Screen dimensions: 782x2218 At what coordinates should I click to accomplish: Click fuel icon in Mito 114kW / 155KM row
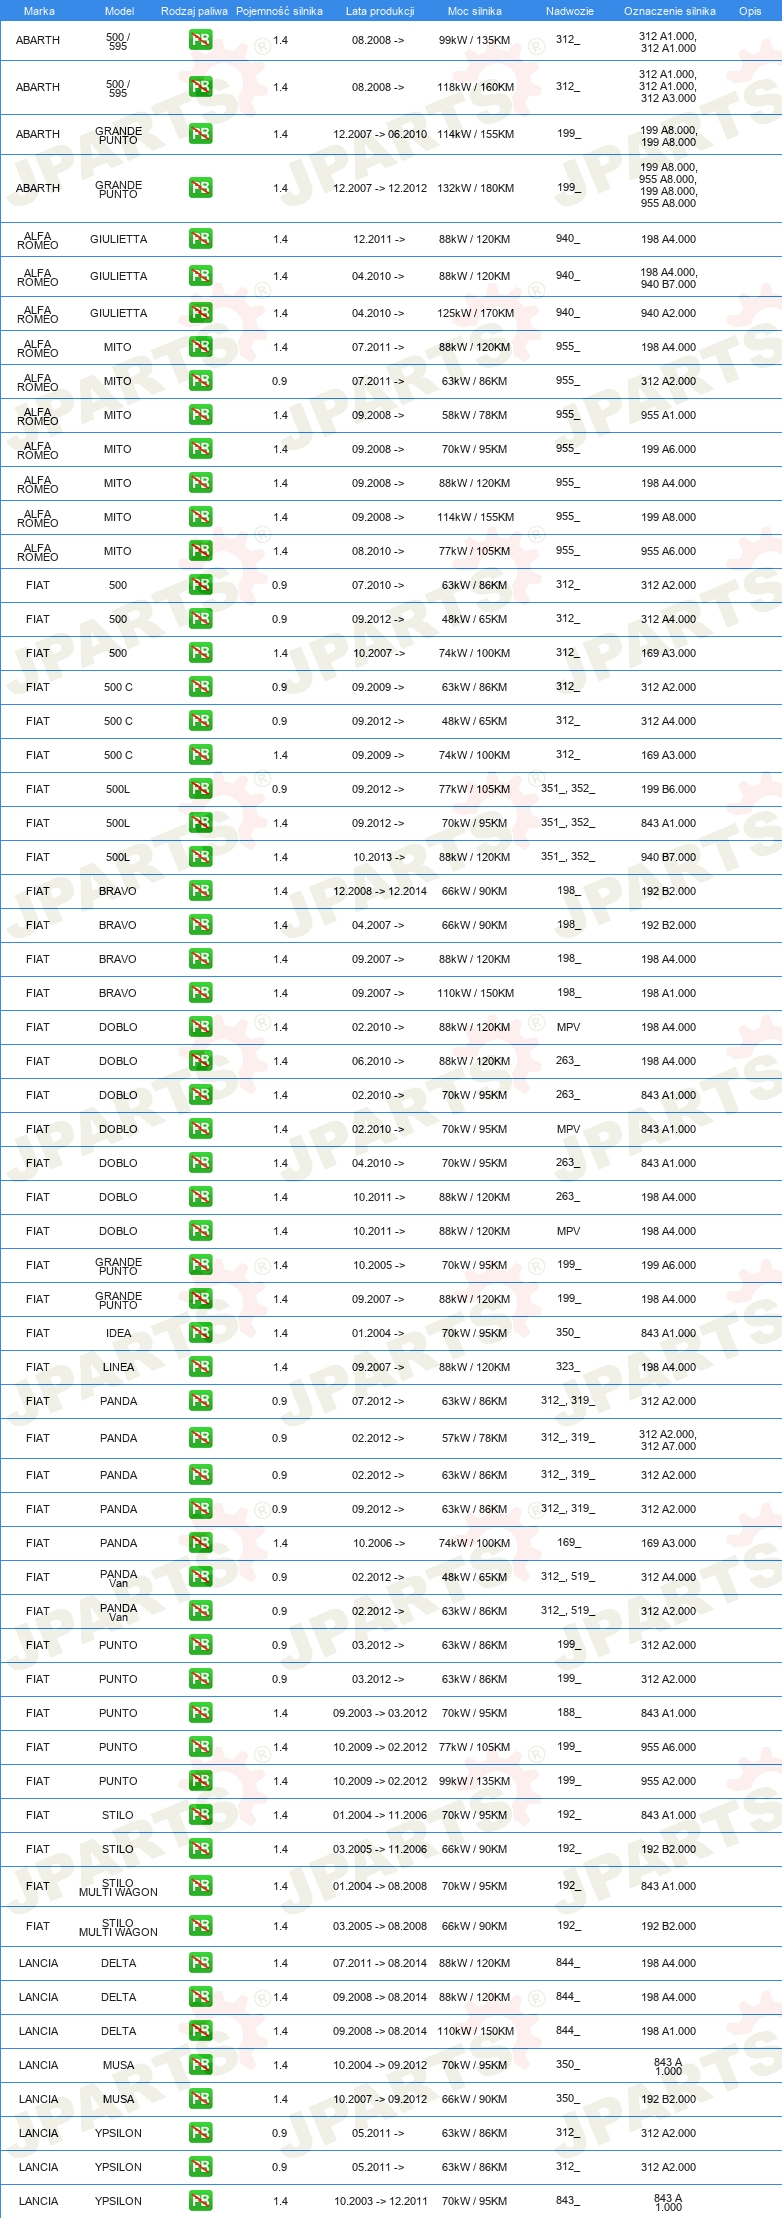[x=200, y=517]
